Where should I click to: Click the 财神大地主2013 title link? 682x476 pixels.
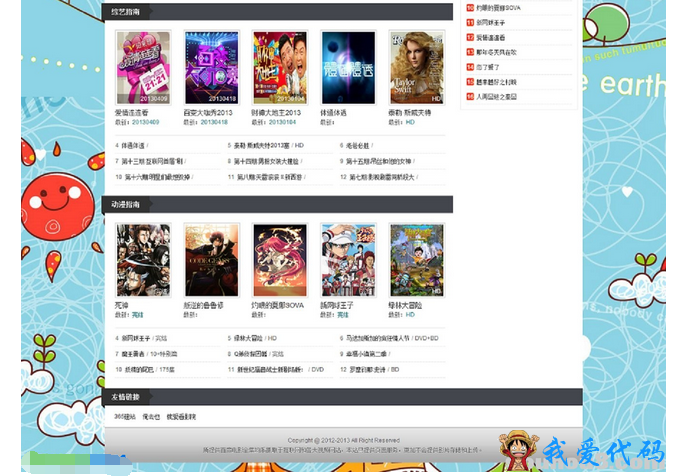click(276, 113)
